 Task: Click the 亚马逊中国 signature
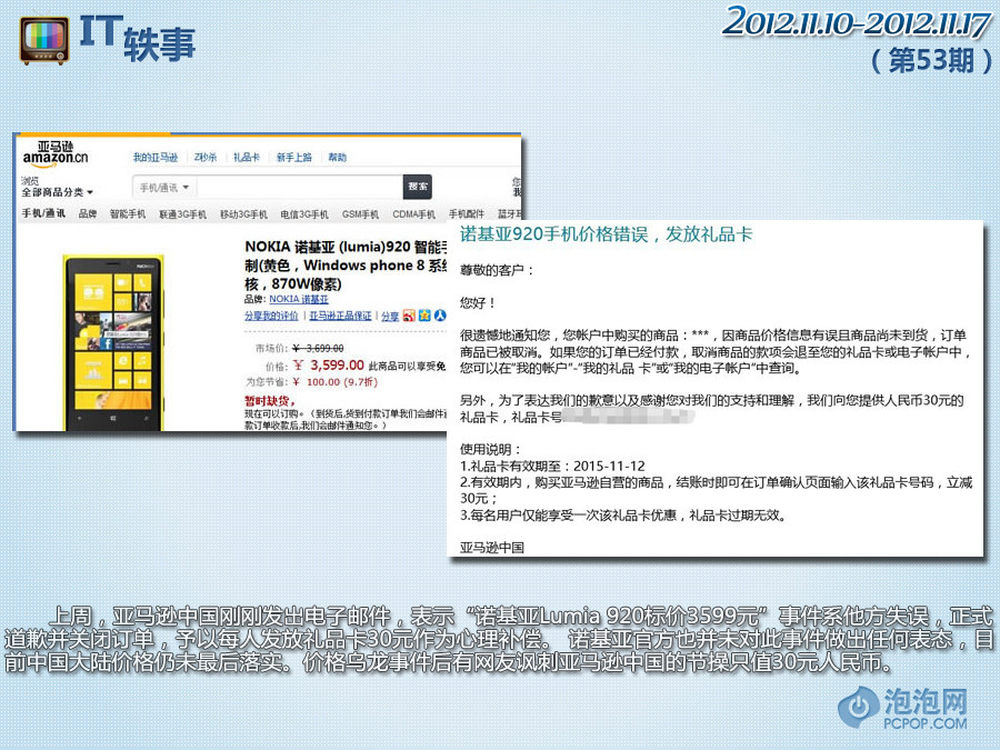click(492, 547)
